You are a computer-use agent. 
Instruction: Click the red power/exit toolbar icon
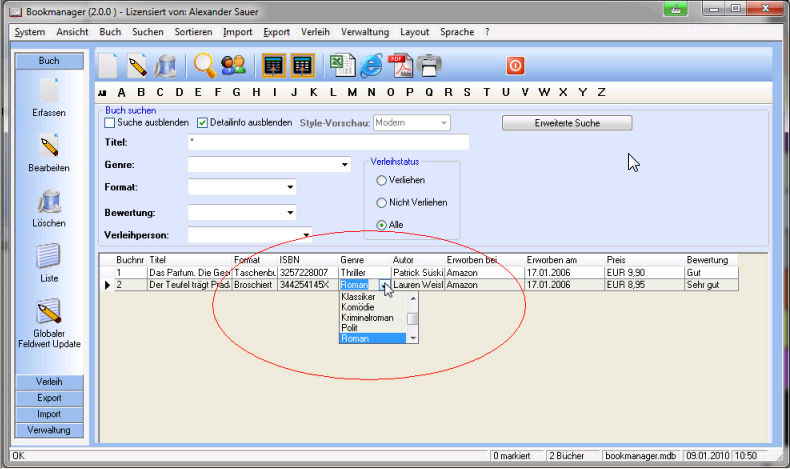515,66
